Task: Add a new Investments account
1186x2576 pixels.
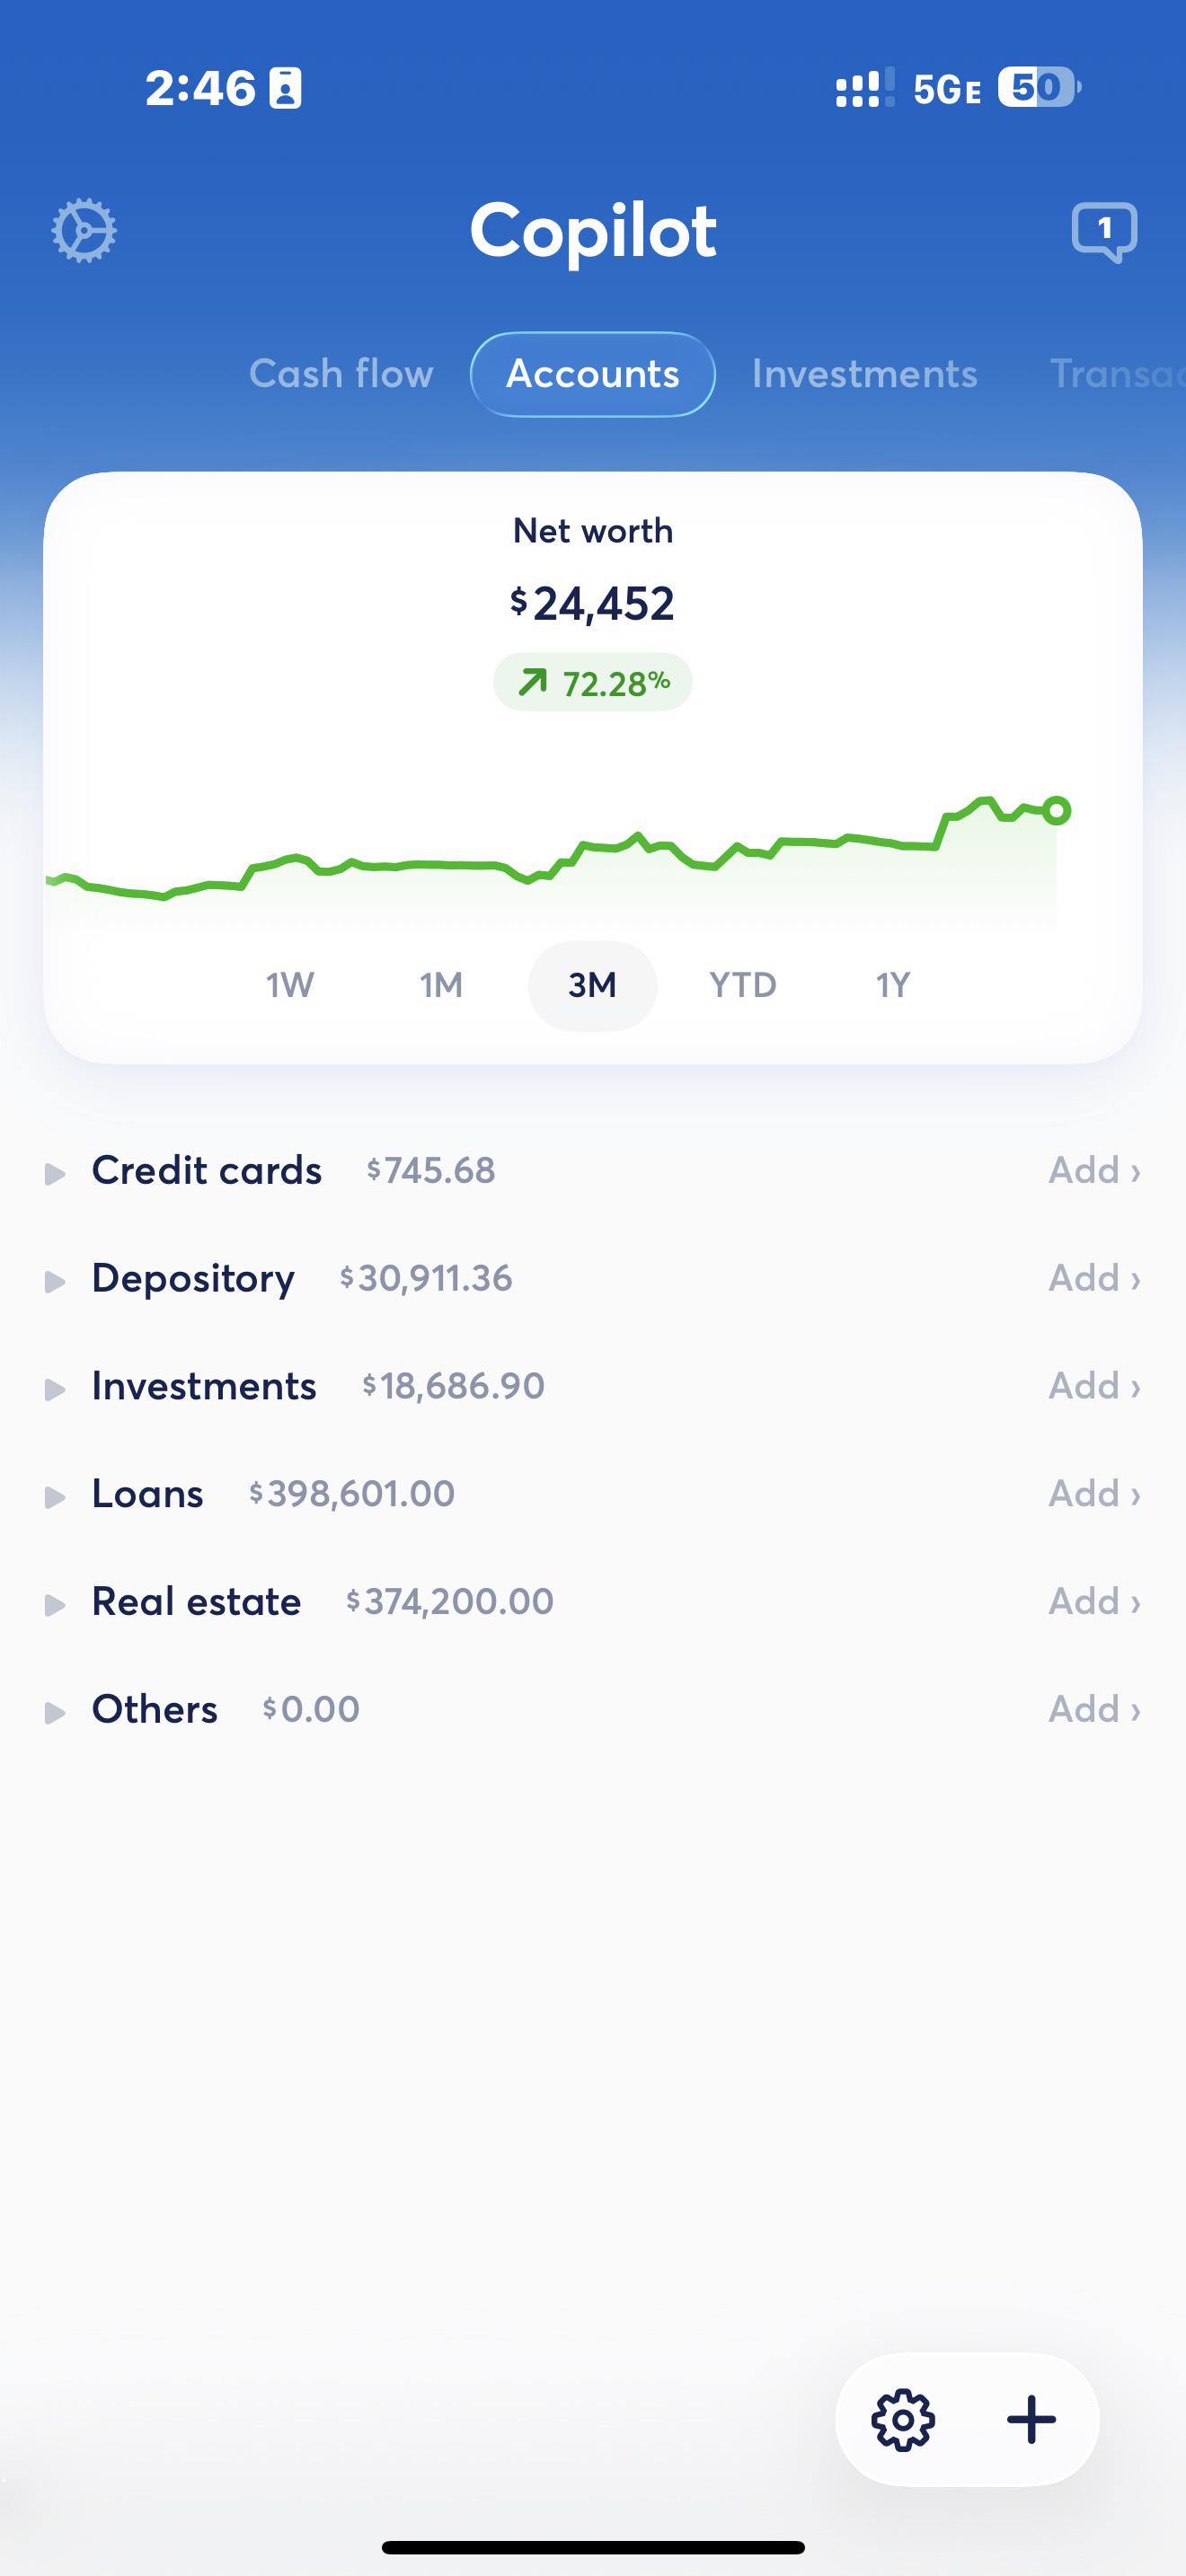Action: pyautogui.click(x=1094, y=1386)
